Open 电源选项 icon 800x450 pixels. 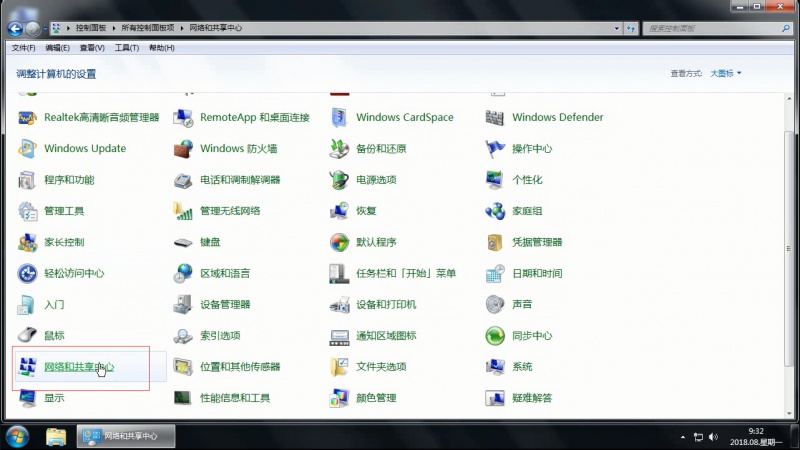click(339, 180)
